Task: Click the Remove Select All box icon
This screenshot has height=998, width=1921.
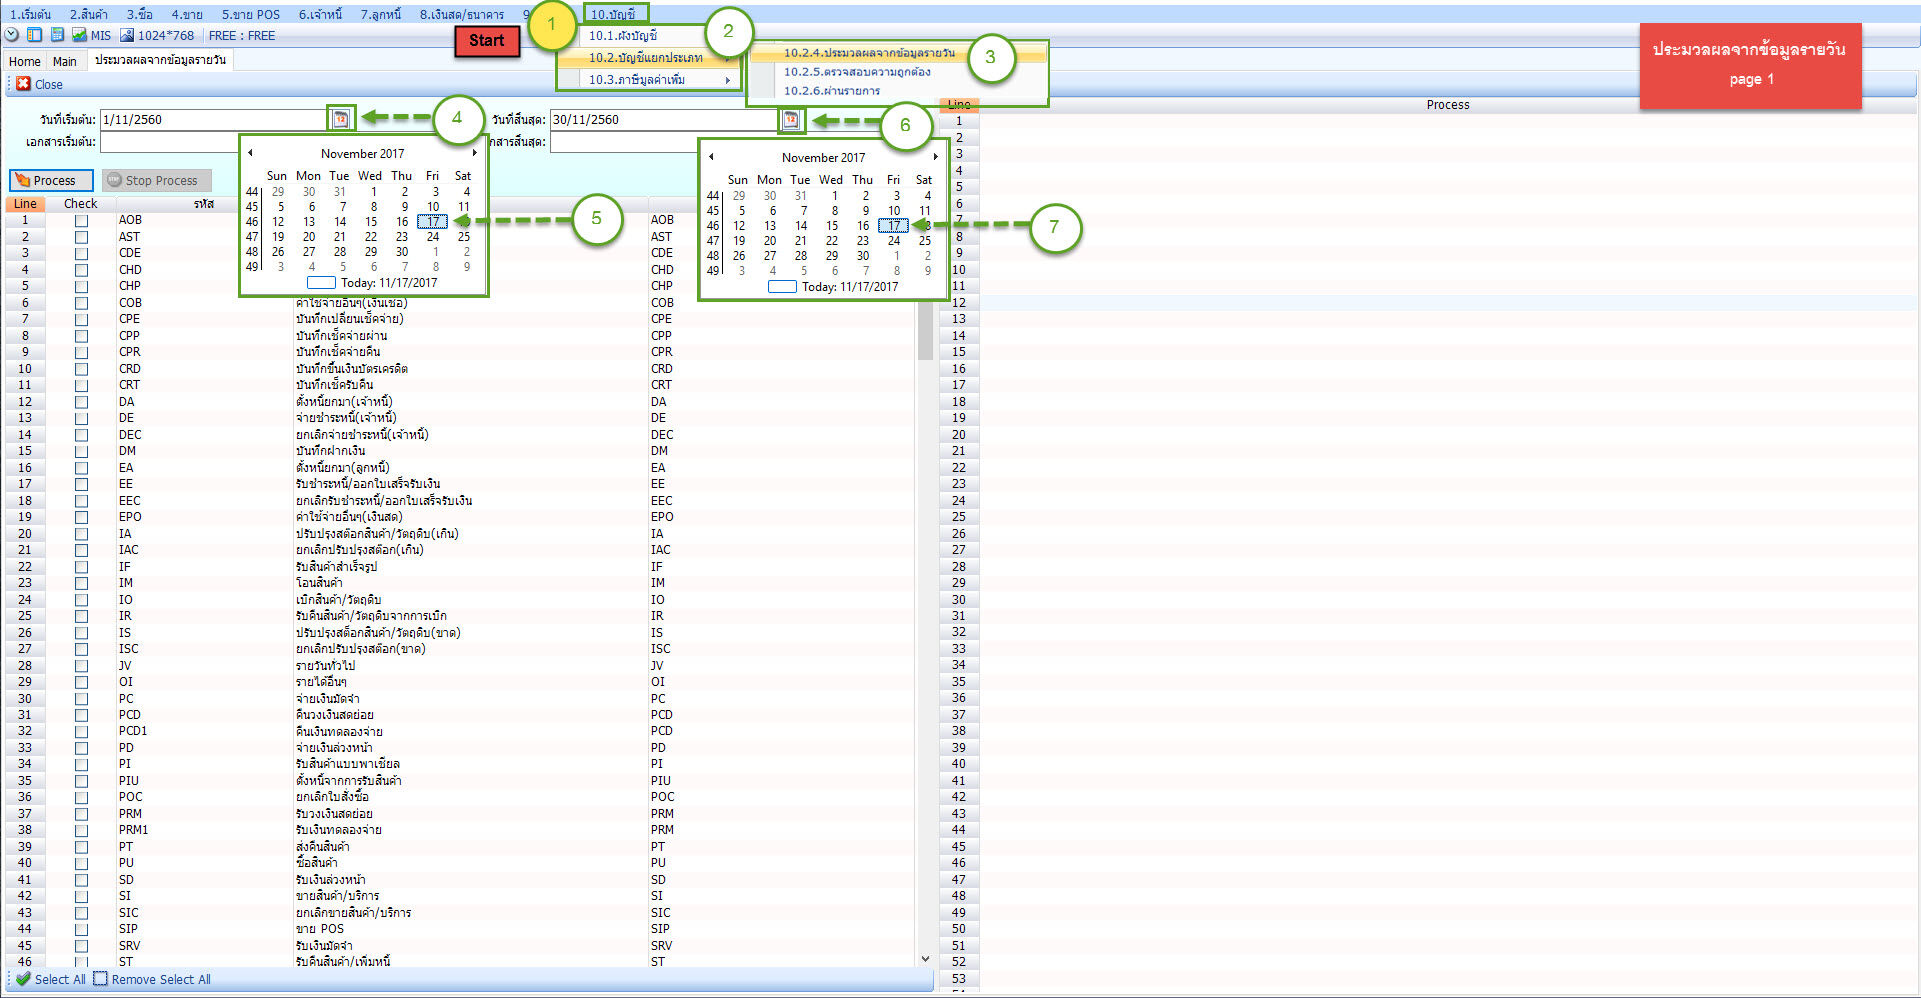Action: (100, 979)
